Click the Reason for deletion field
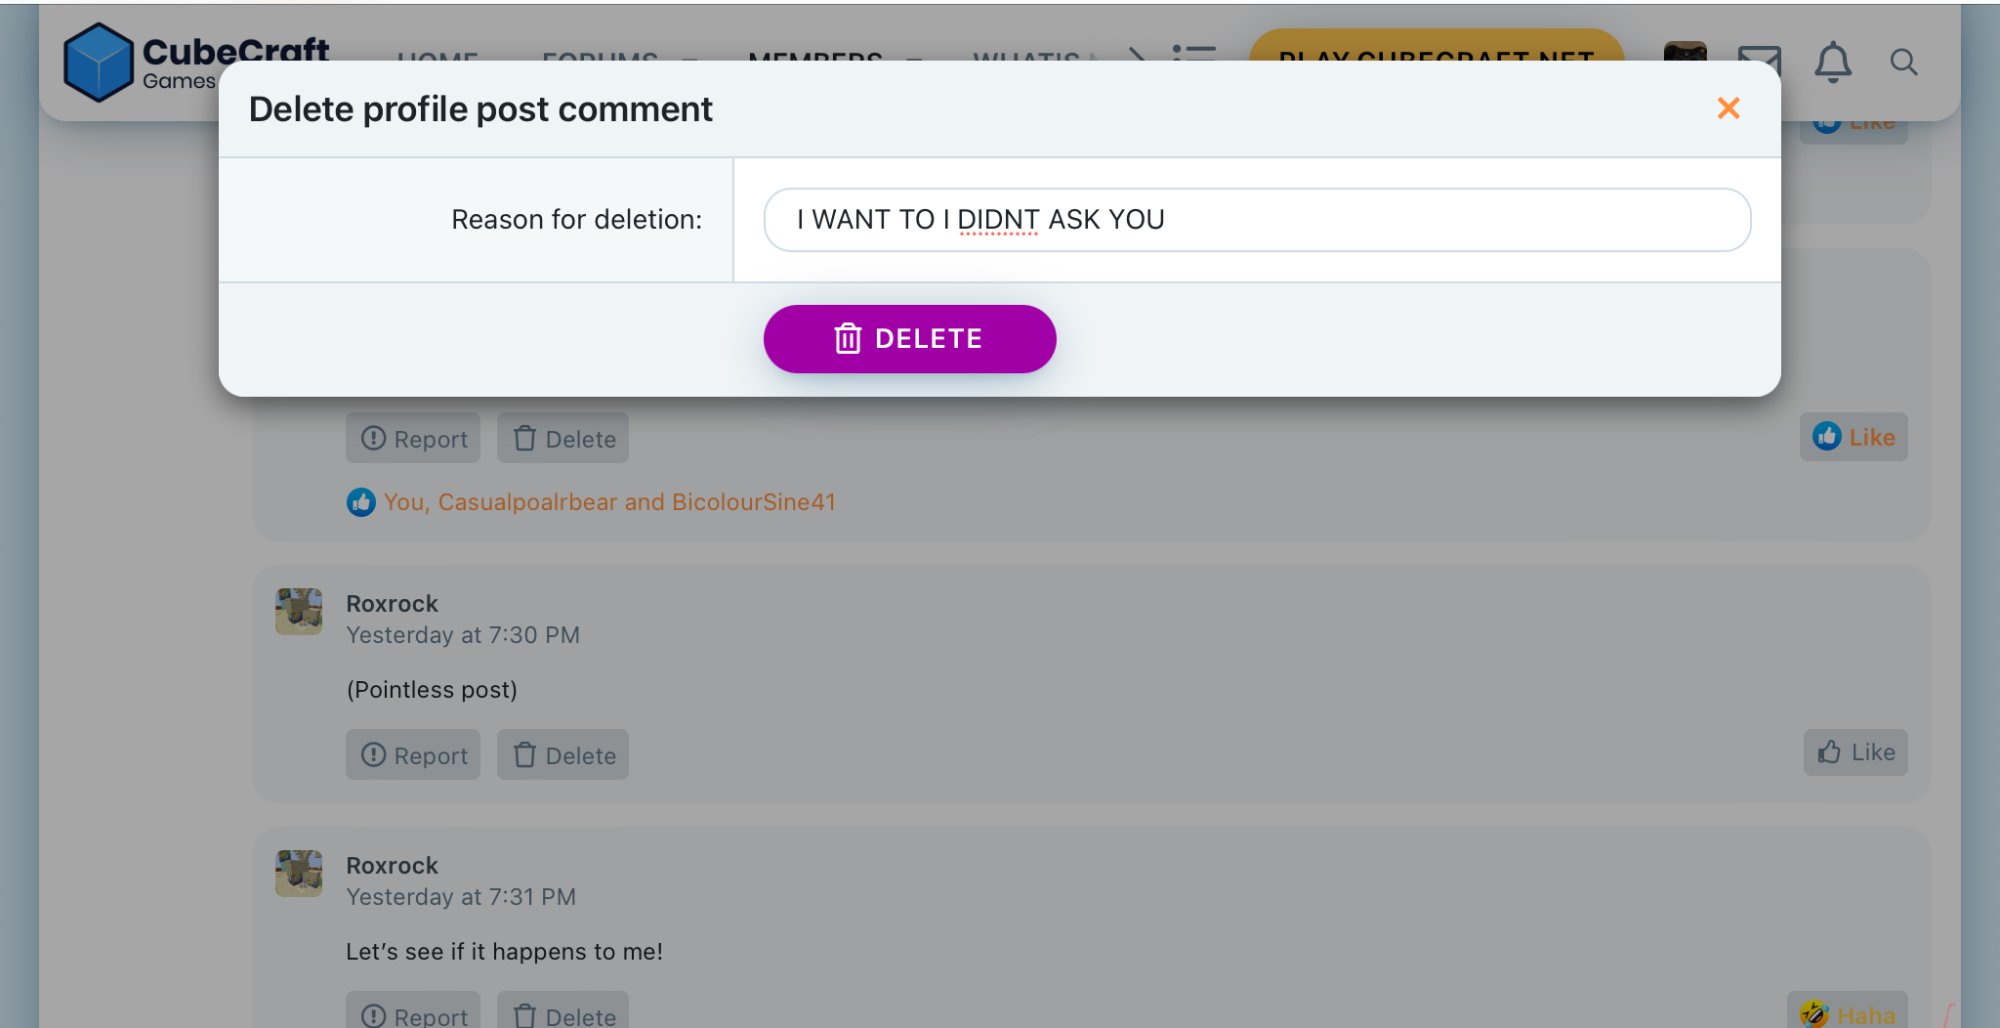Image resolution: width=2000 pixels, height=1028 pixels. pos(1256,220)
